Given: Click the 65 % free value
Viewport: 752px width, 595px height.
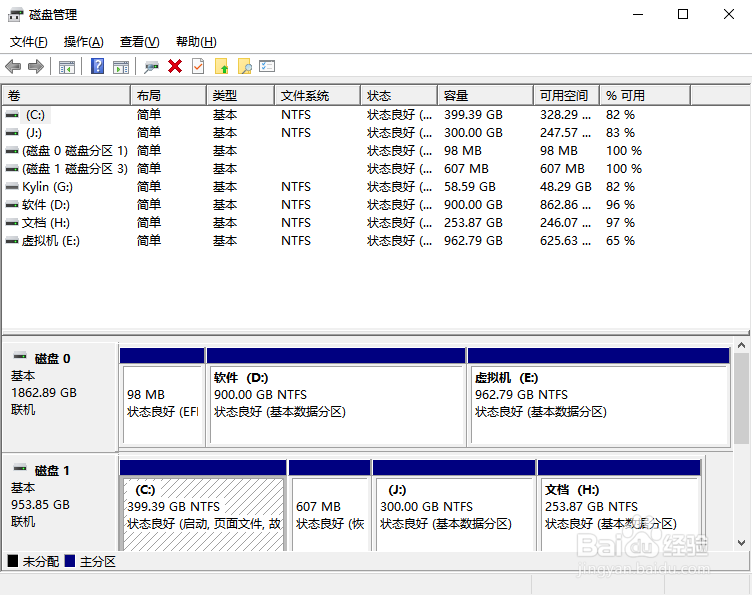Looking at the screenshot, I should (620, 241).
